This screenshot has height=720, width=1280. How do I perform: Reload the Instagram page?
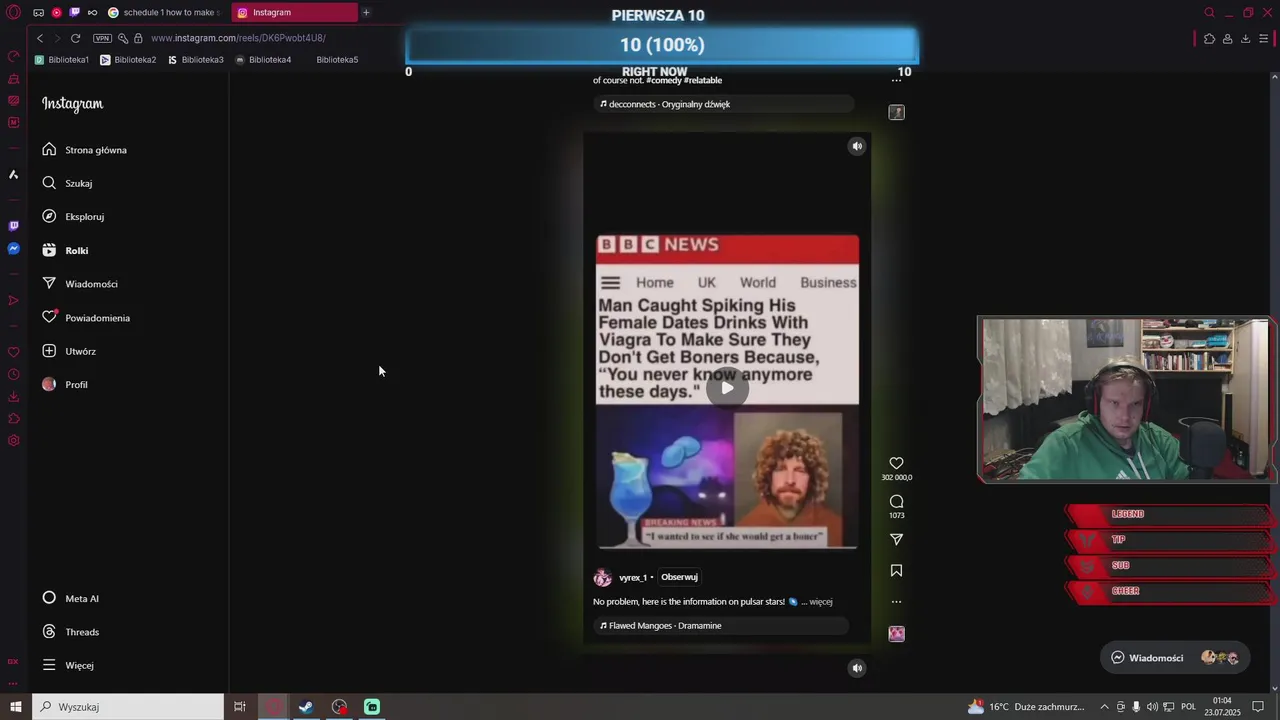tap(75, 38)
